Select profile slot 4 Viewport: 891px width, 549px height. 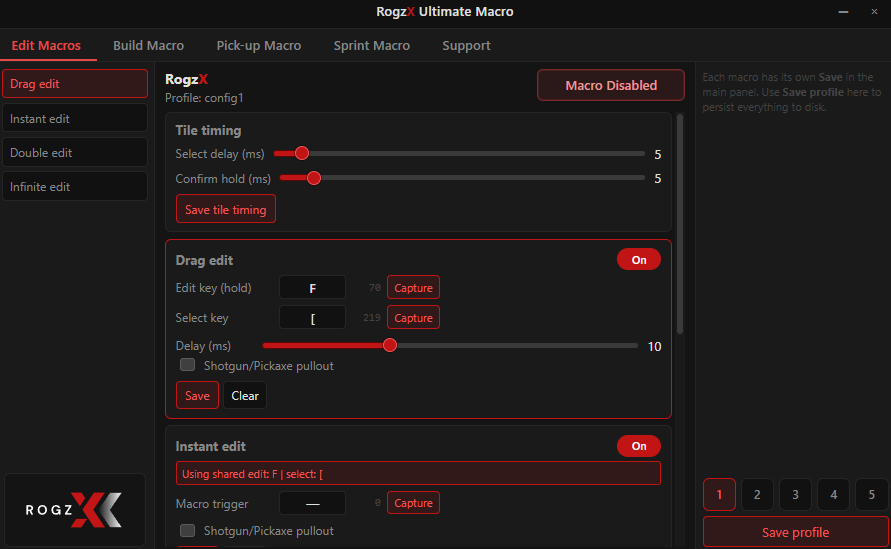[x=834, y=494]
